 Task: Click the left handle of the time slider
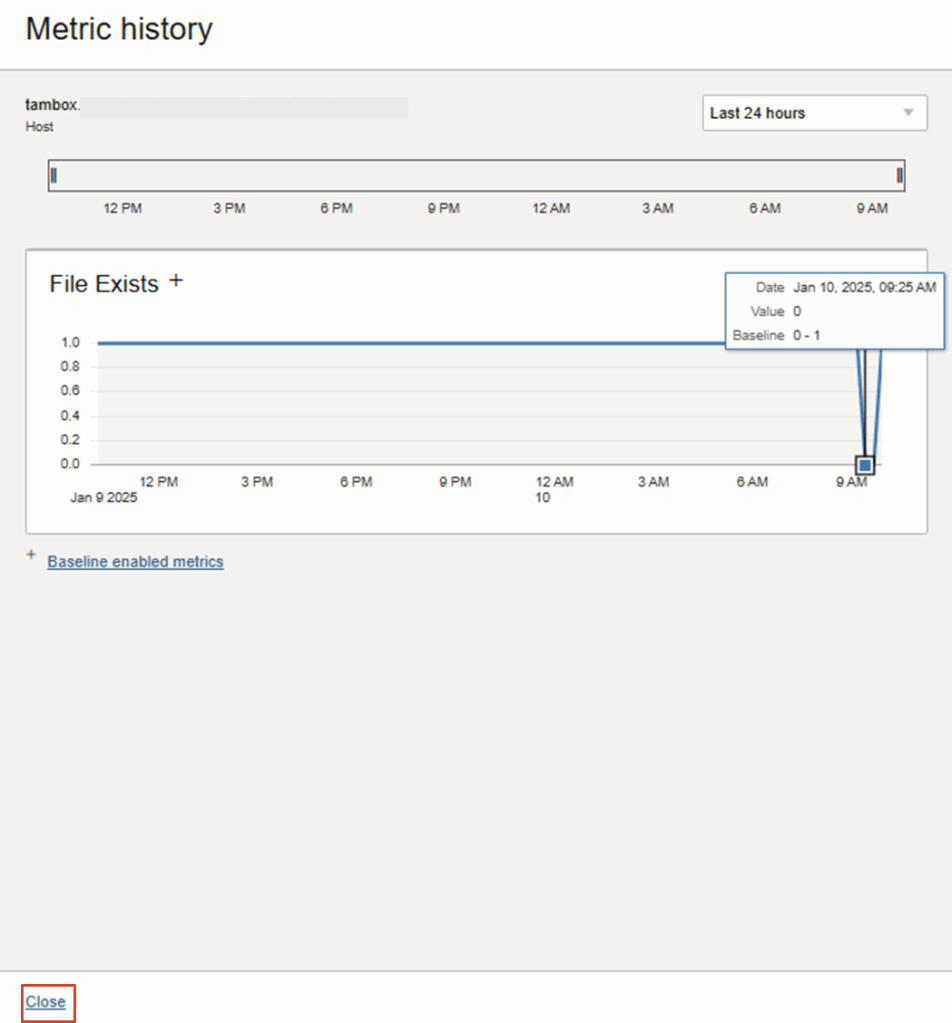tap(54, 176)
